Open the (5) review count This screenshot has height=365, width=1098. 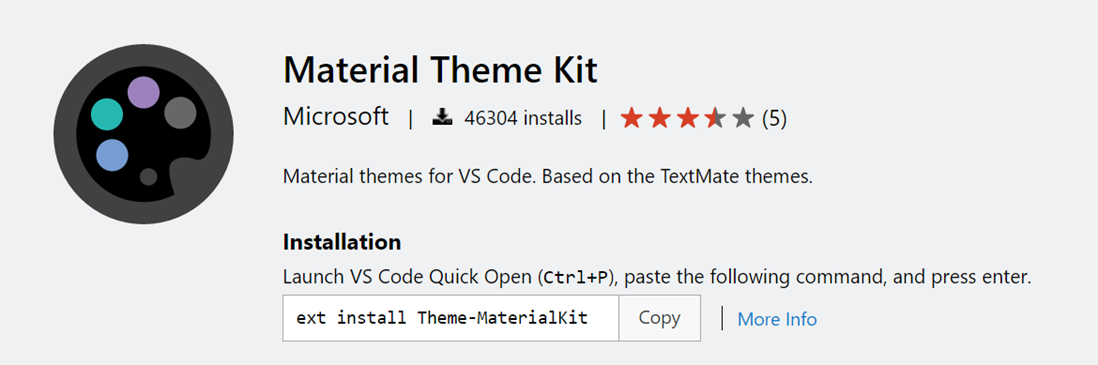coord(774,118)
